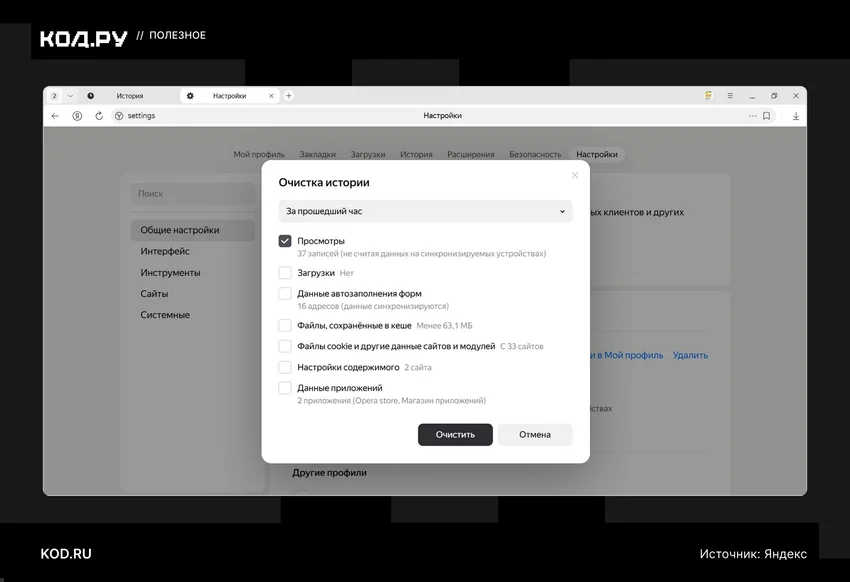The height and width of the screenshot is (582, 850).
Task: Open downloads with the download arrow icon
Action: [x=796, y=116]
